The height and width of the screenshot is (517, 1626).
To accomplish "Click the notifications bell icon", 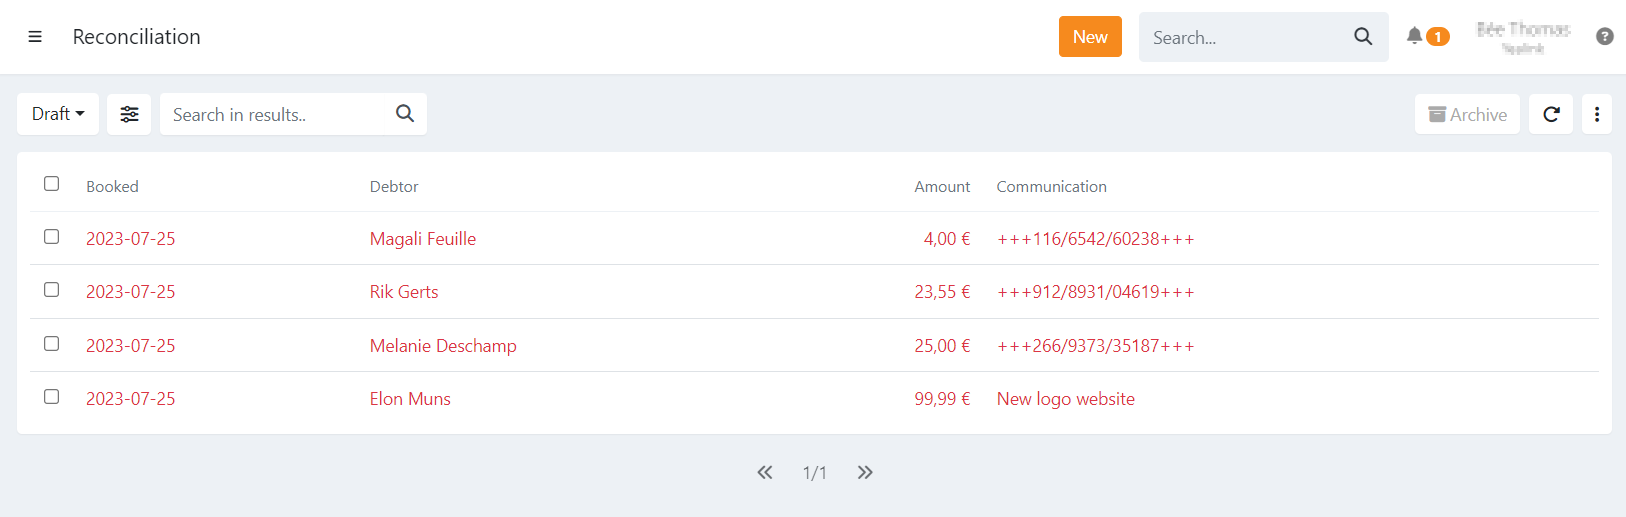I will pyautogui.click(x=1414, y=36).
